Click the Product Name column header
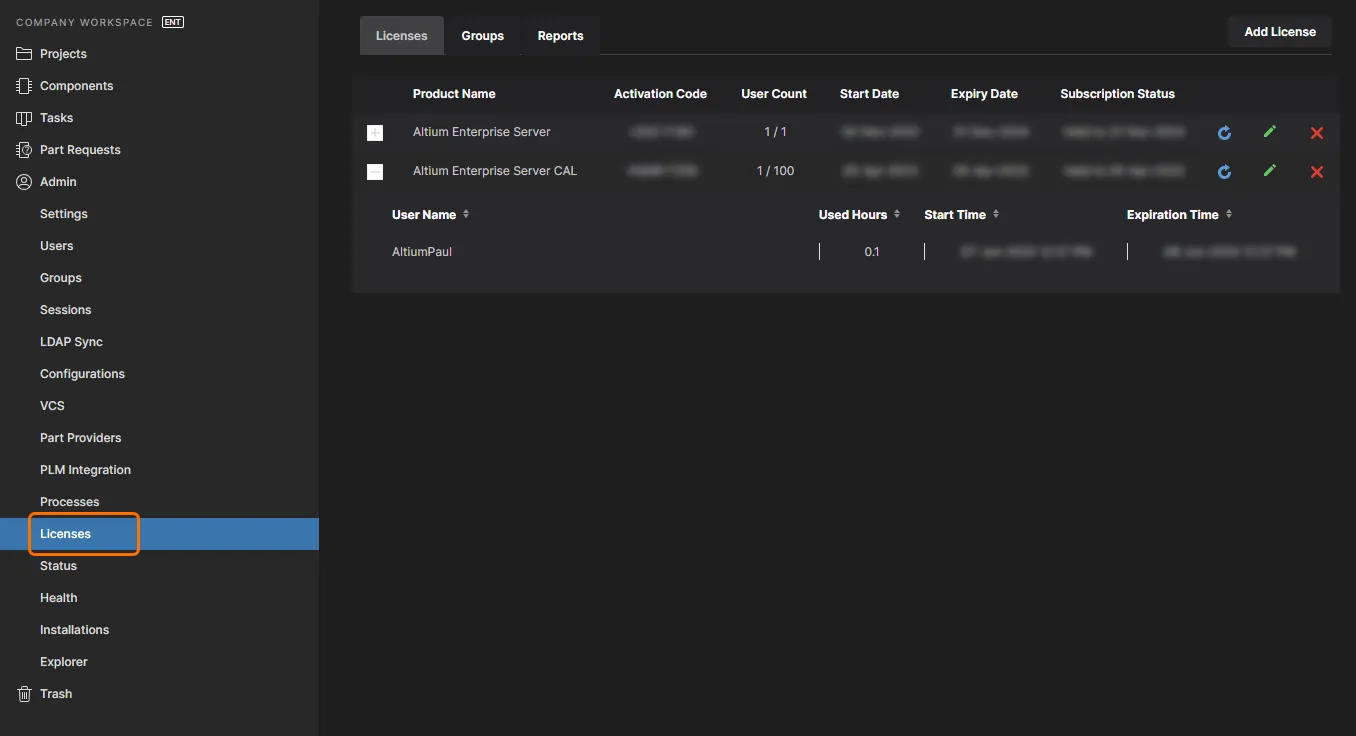The image size is (1356, 736). (454, 94)
